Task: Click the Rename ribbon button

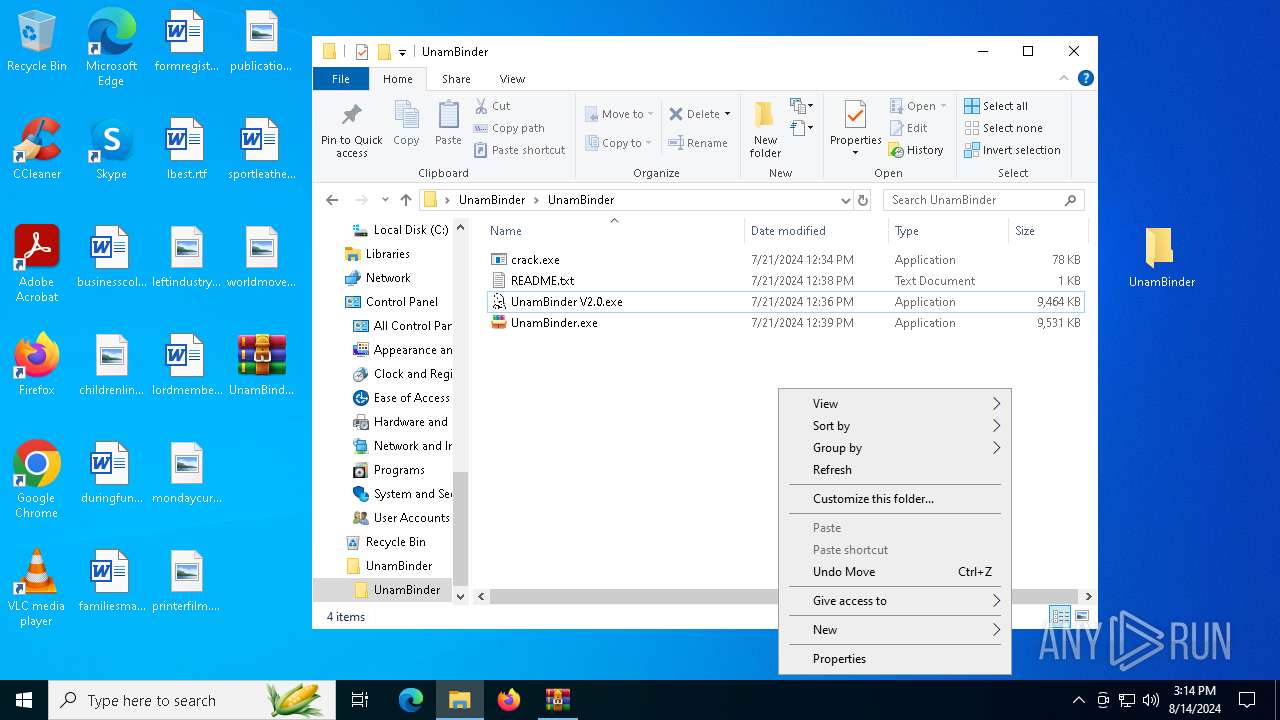Action: (698, 143)
